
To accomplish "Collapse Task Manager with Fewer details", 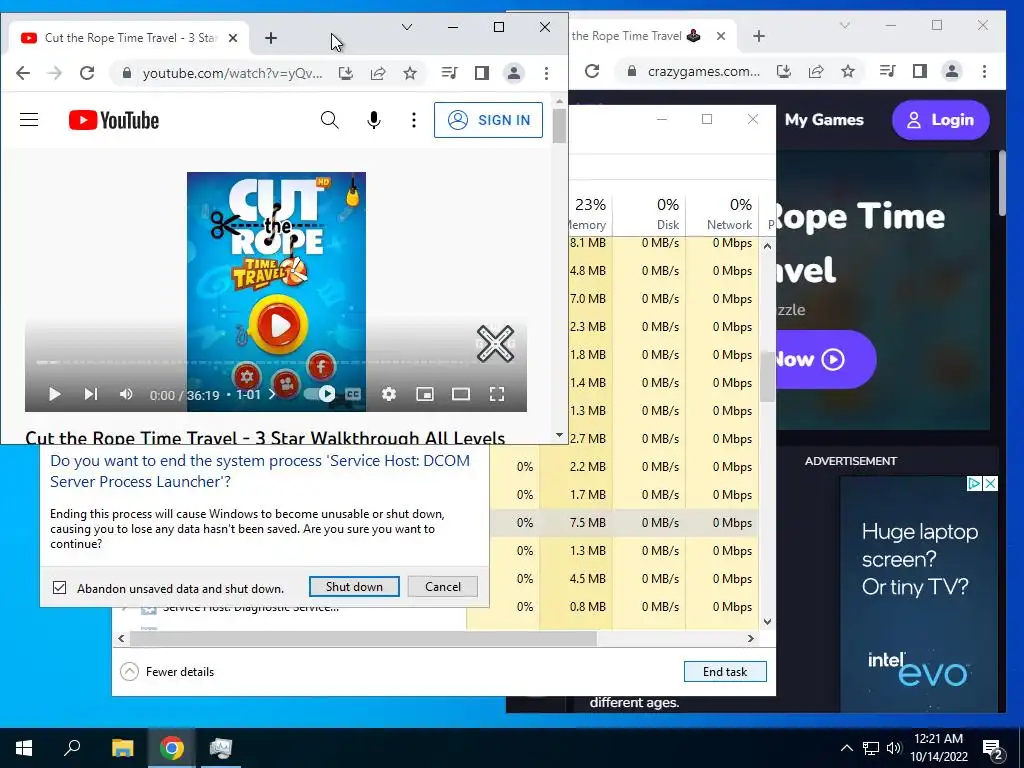I will tap(168, 671).
